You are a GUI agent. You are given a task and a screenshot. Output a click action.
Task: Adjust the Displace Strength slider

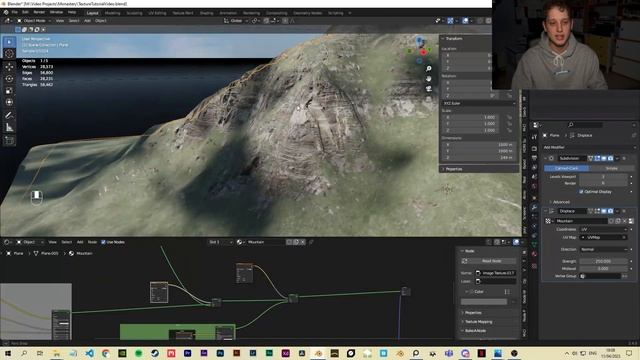click(x=603, y=261)
